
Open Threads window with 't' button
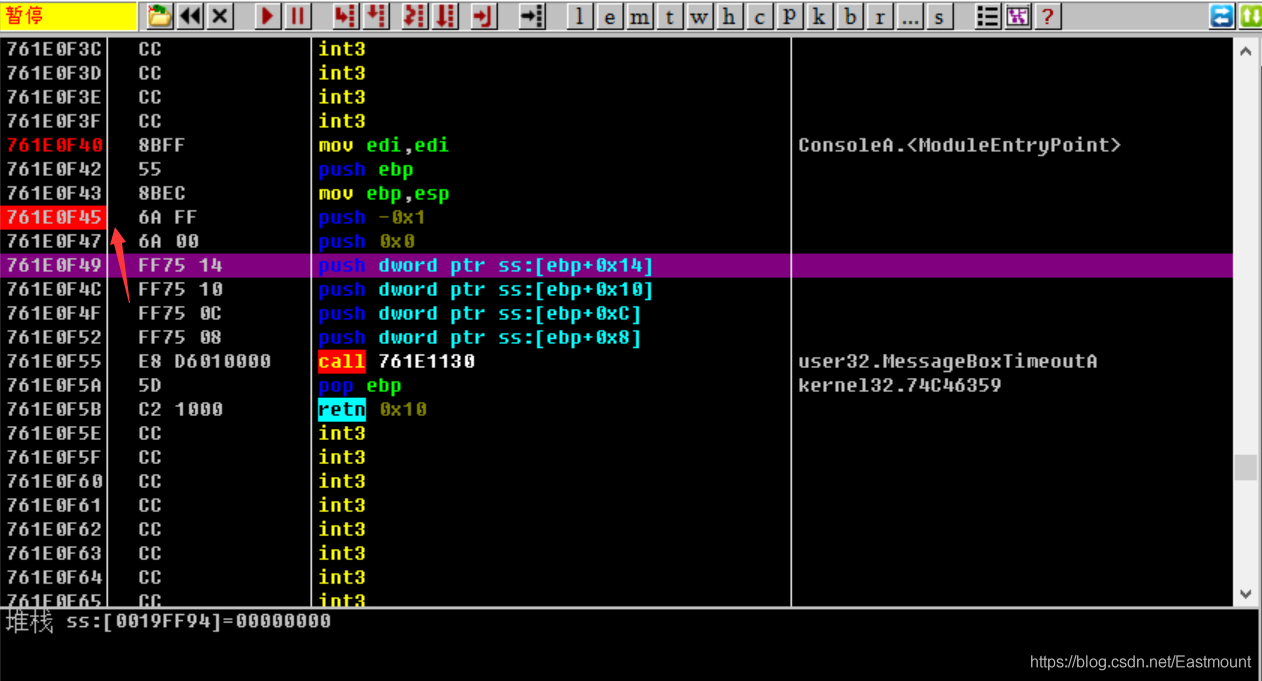670,17
